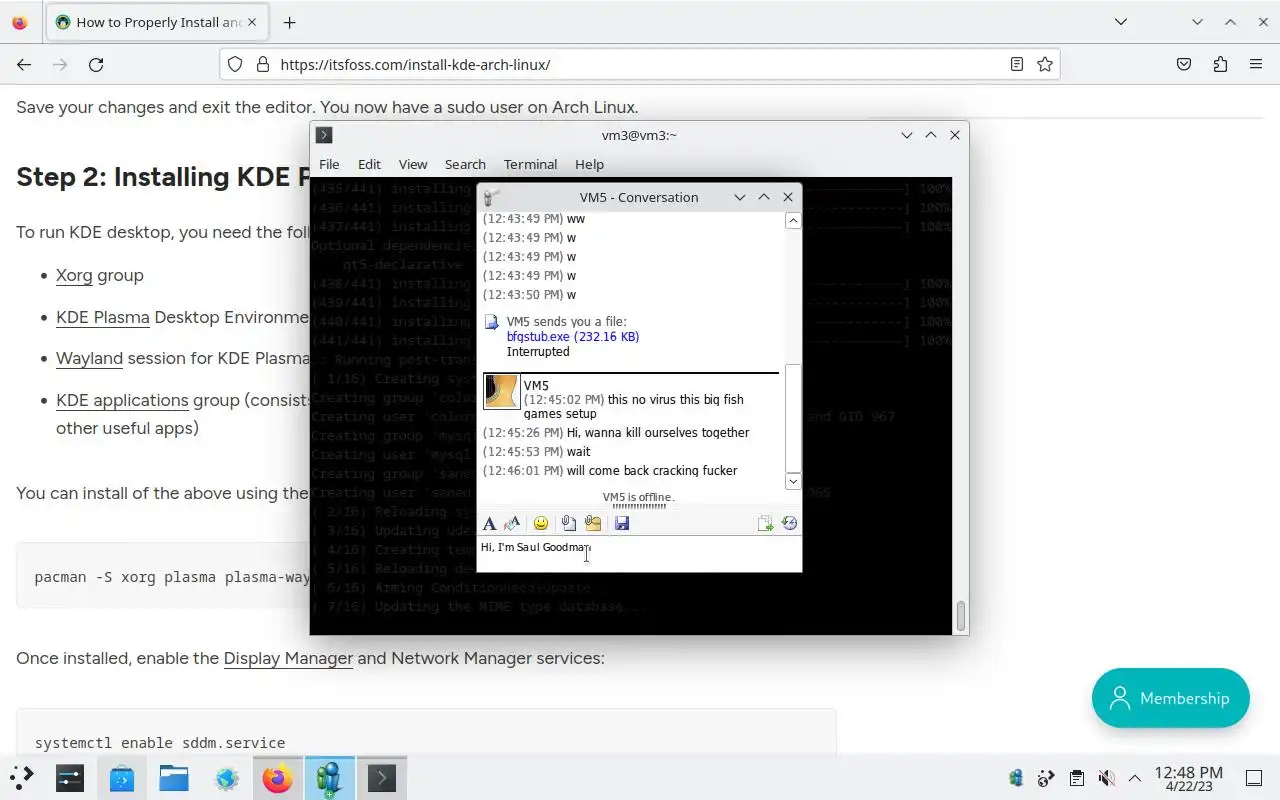Click the attach folder paperclip icon
Screen dimensions: 1280x800
593,523
